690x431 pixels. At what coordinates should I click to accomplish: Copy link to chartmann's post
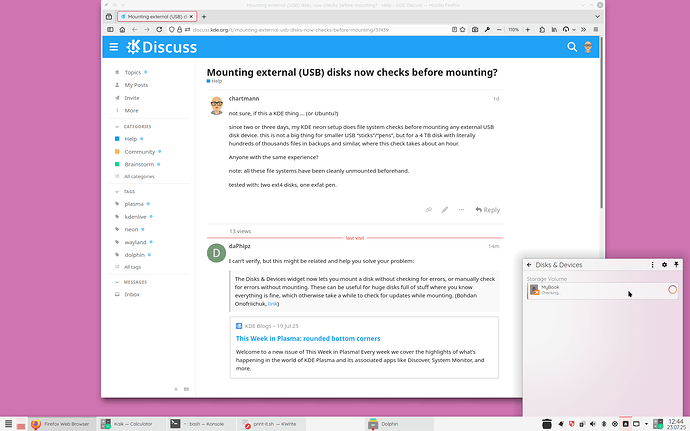(429, 210)
